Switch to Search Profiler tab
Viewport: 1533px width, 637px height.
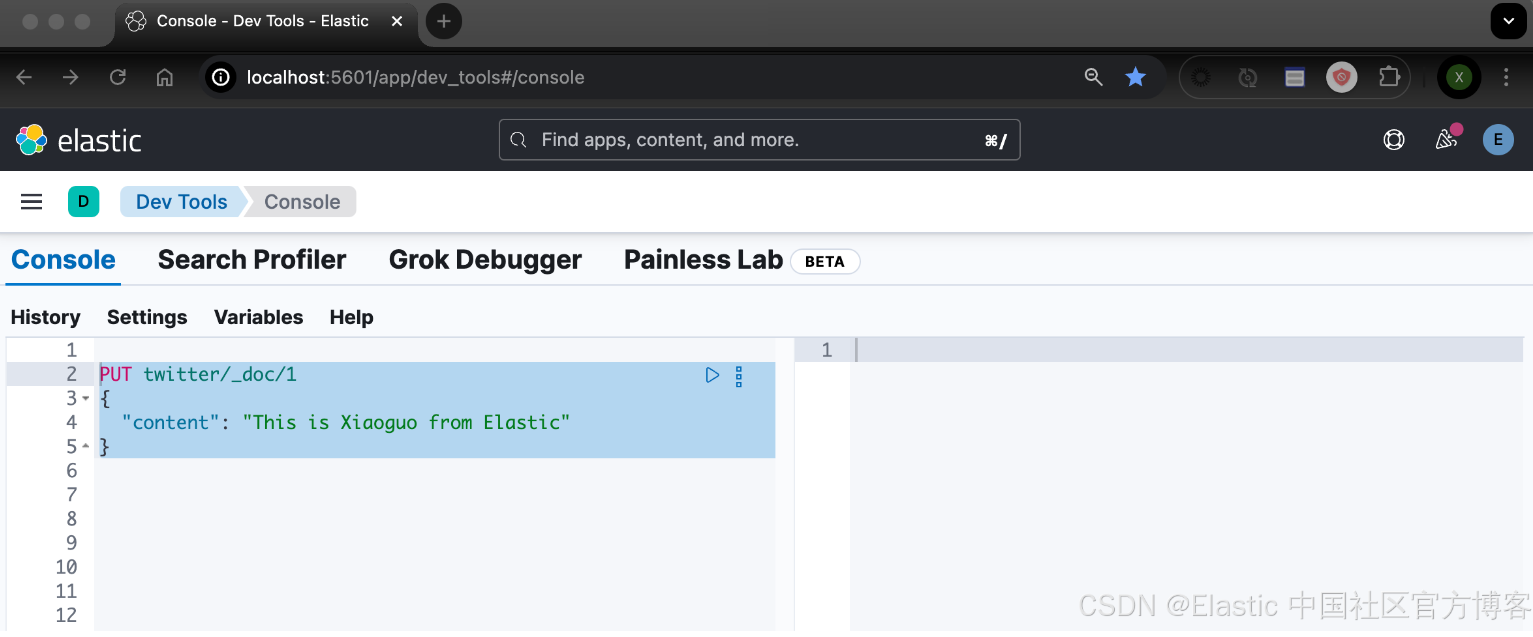252,260
